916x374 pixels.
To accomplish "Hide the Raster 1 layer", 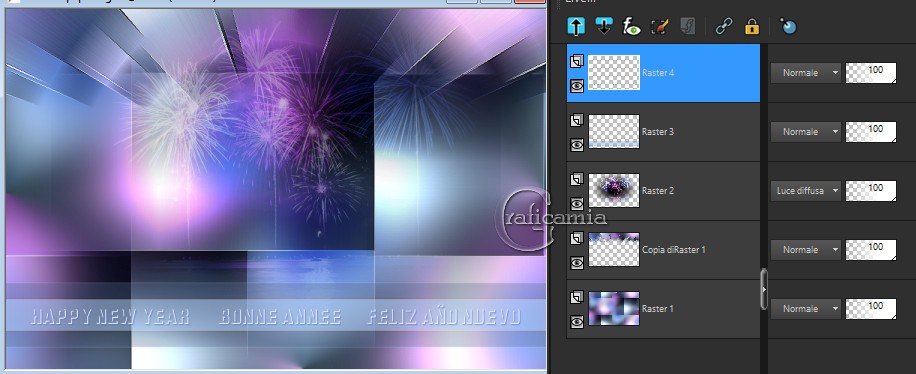I will point(577,321).
